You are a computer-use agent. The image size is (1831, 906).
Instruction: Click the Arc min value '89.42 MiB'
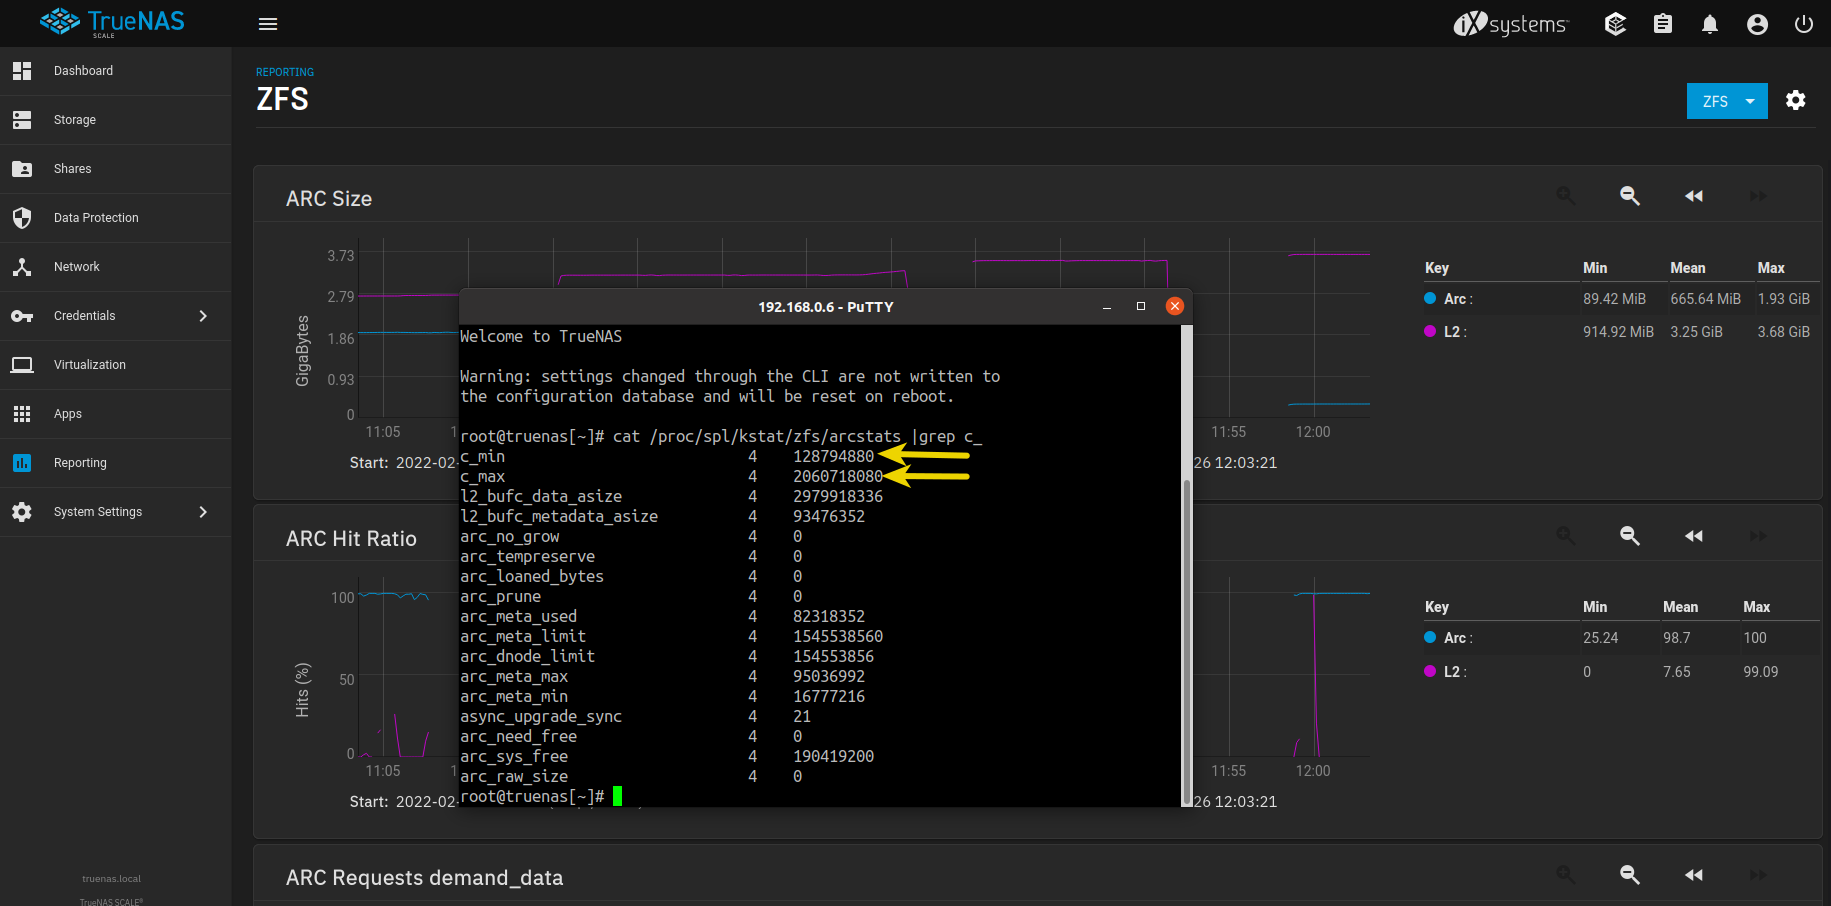[x=1614, y=299]
